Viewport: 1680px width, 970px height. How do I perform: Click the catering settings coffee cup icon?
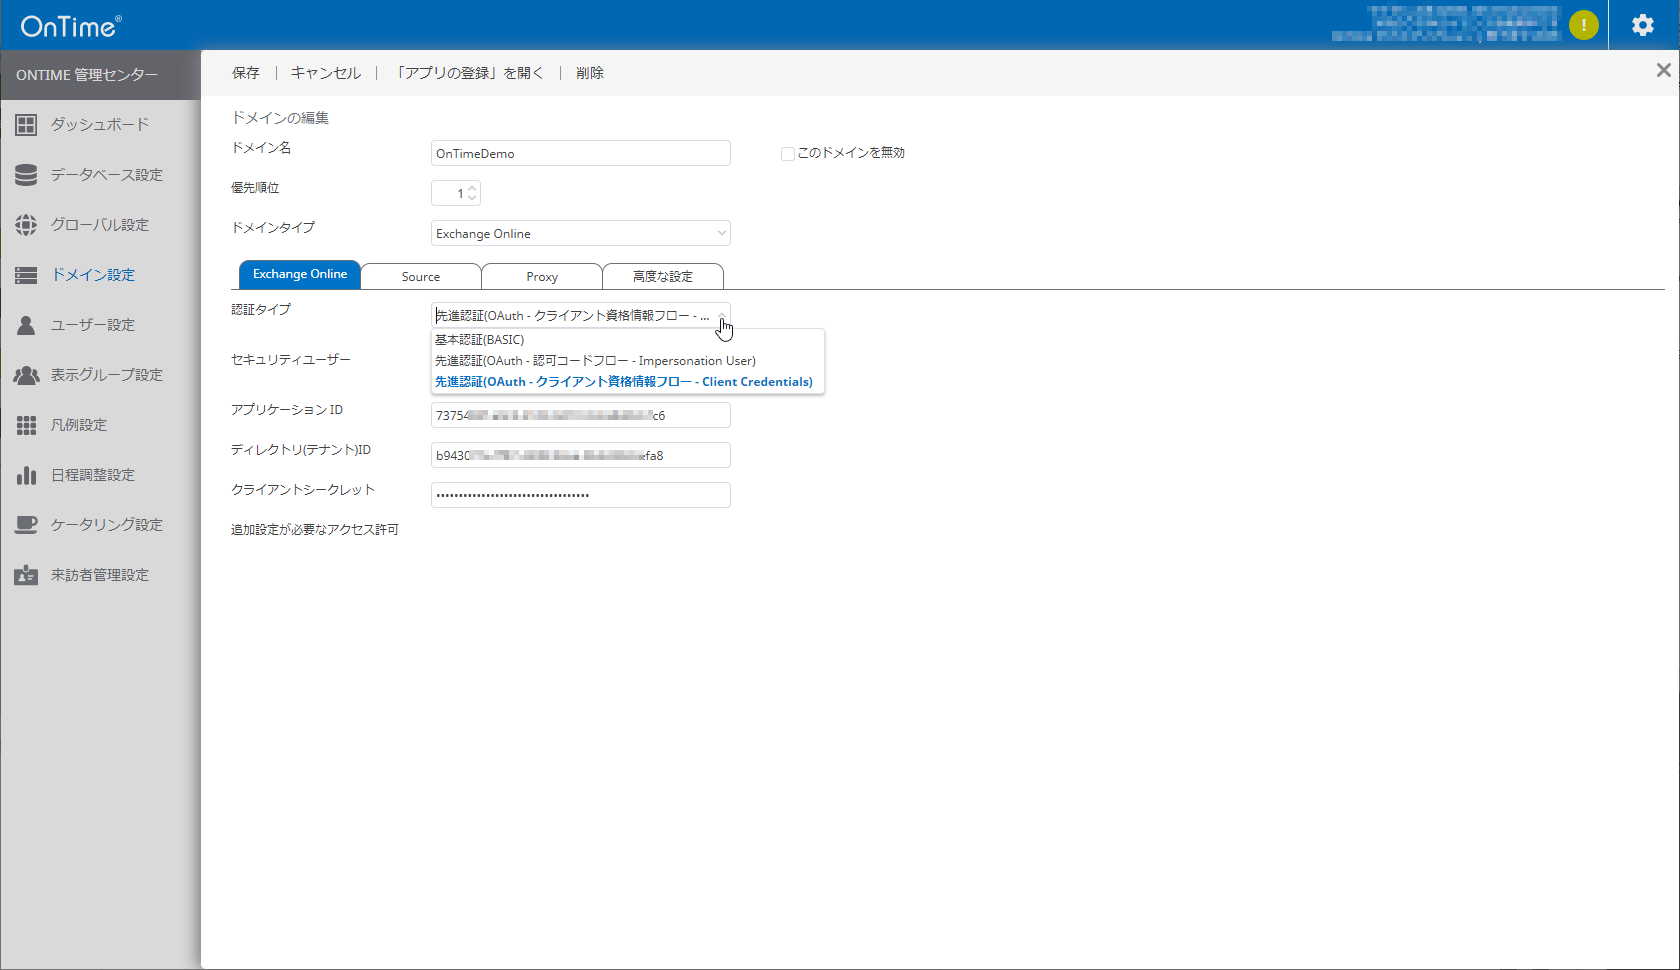(x=26, y=525)
